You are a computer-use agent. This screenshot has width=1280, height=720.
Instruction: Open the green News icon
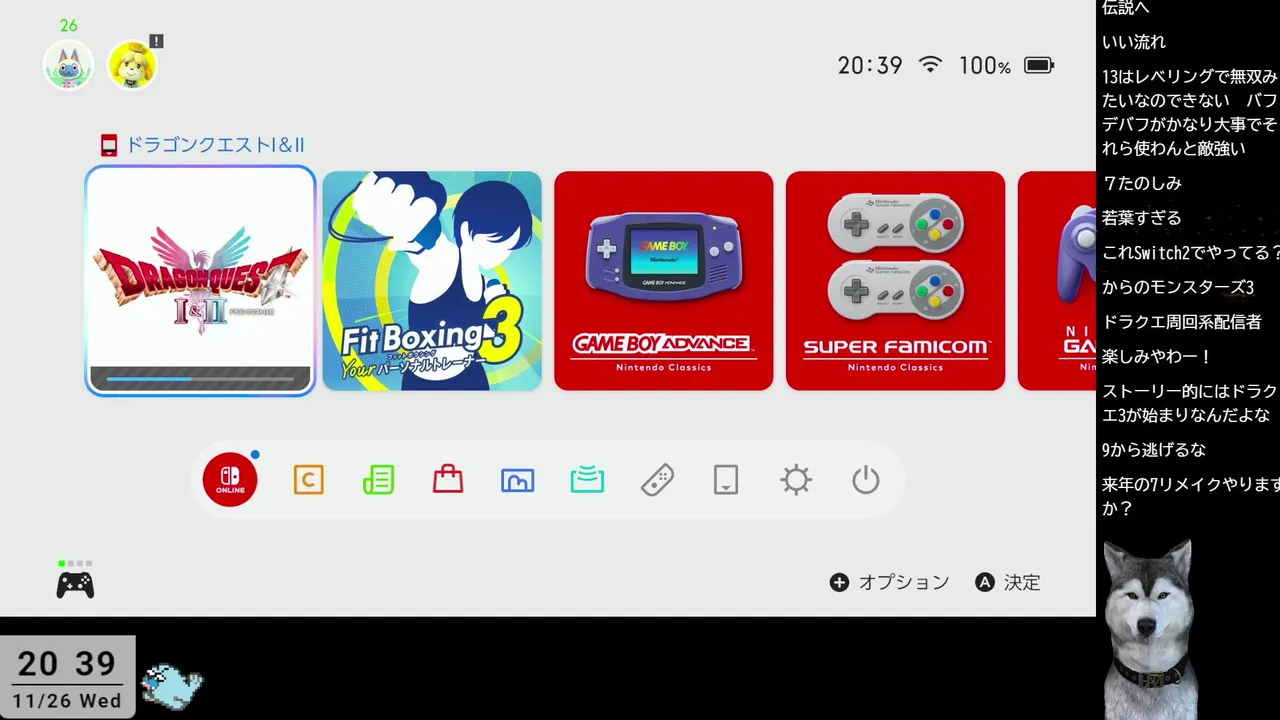[x=378, y=480]
